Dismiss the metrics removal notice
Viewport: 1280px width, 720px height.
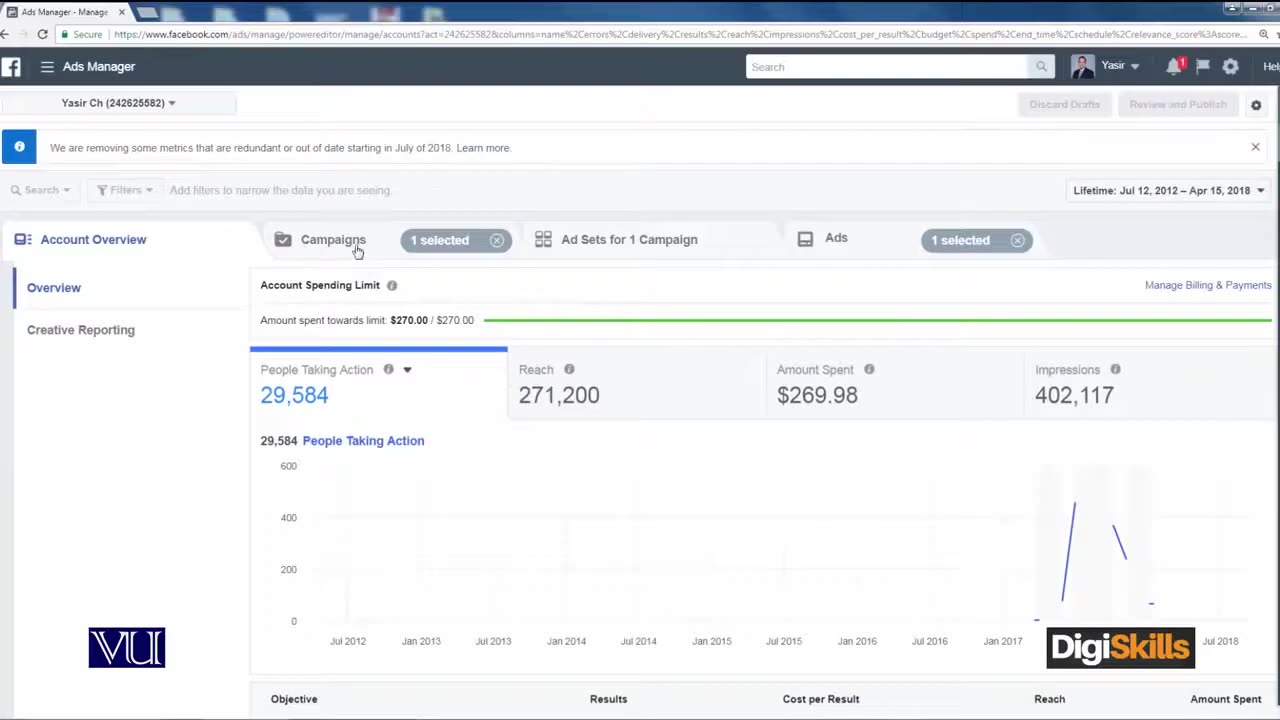click(1255, 147)
